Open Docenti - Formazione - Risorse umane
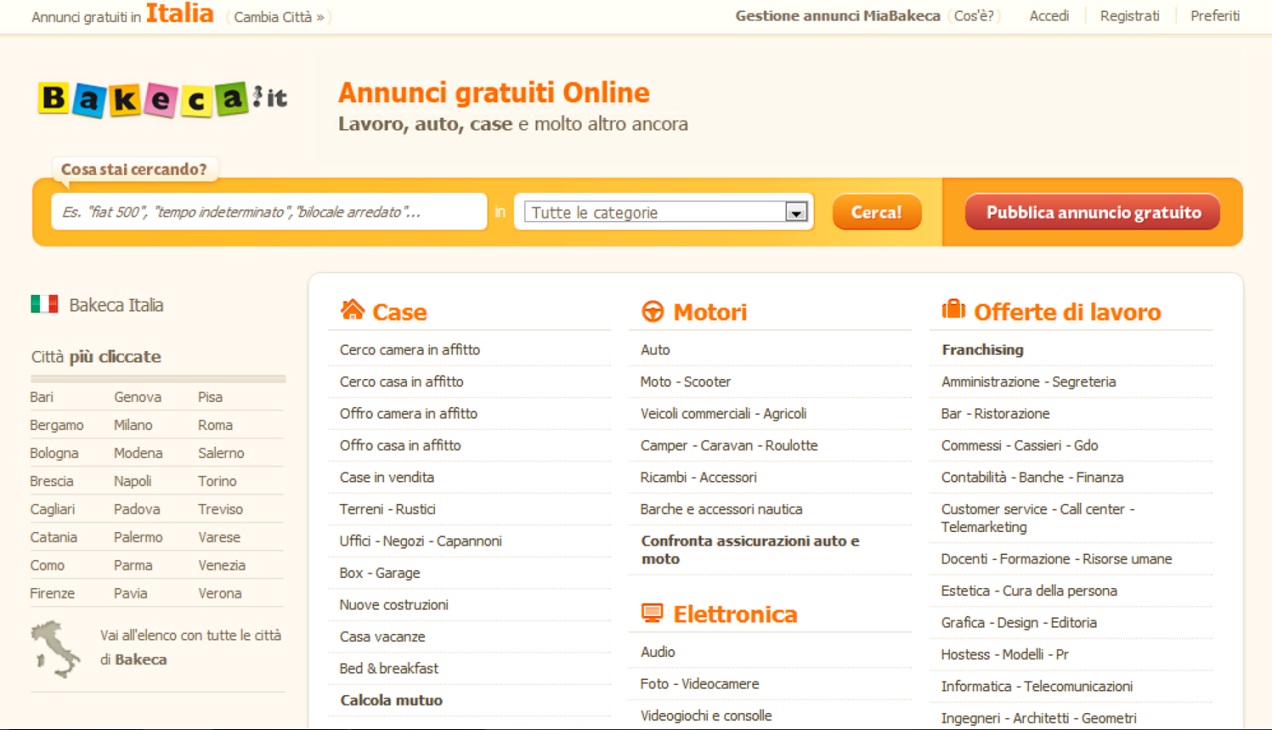1272x730 pixels. (1056, 559)
